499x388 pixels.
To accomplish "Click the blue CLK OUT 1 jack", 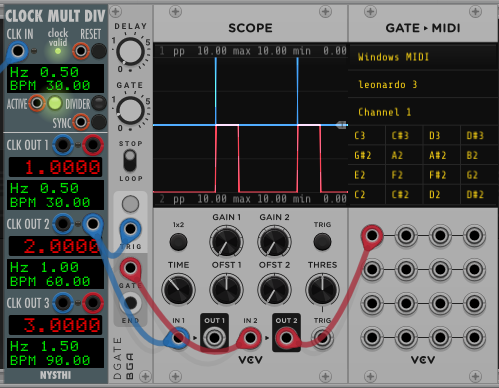I will (63, 145).
